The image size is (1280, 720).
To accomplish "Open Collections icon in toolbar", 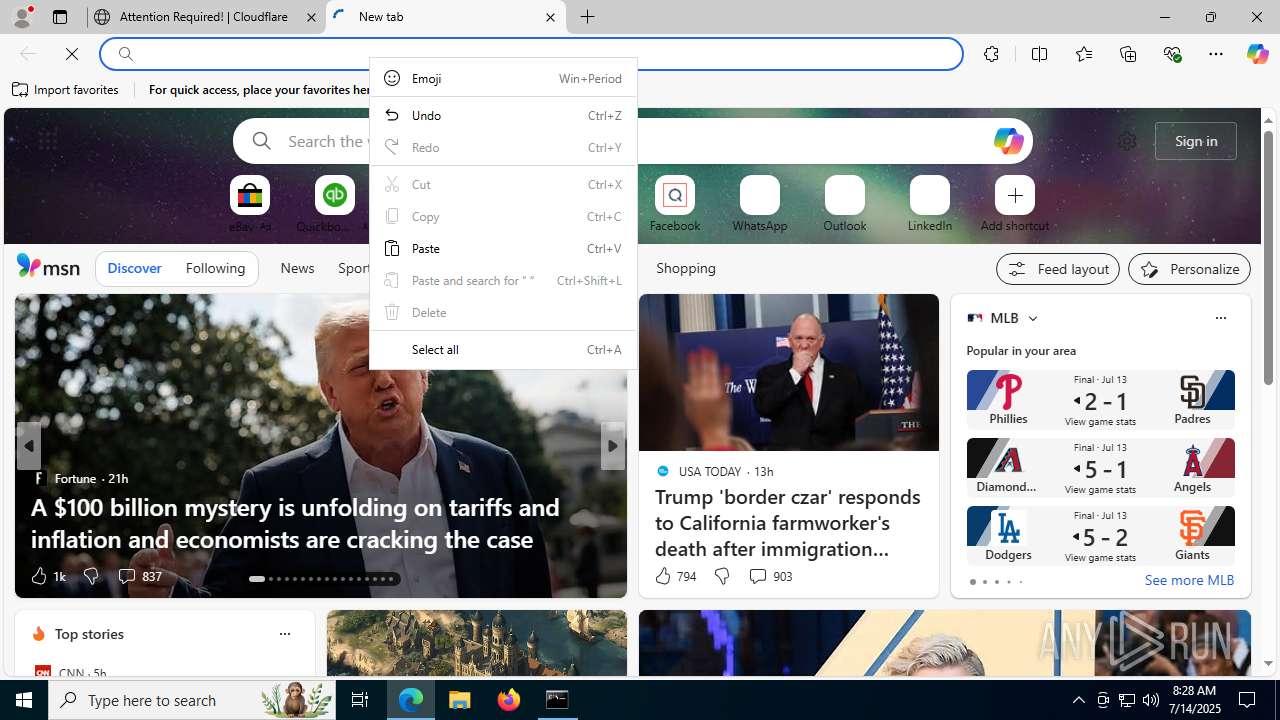I will (1128, 54).
